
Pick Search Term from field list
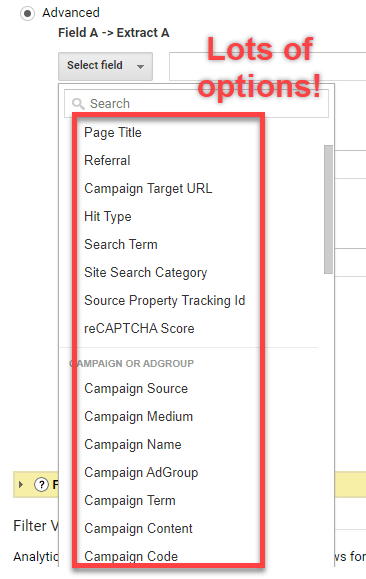click(x=121, y=244)
